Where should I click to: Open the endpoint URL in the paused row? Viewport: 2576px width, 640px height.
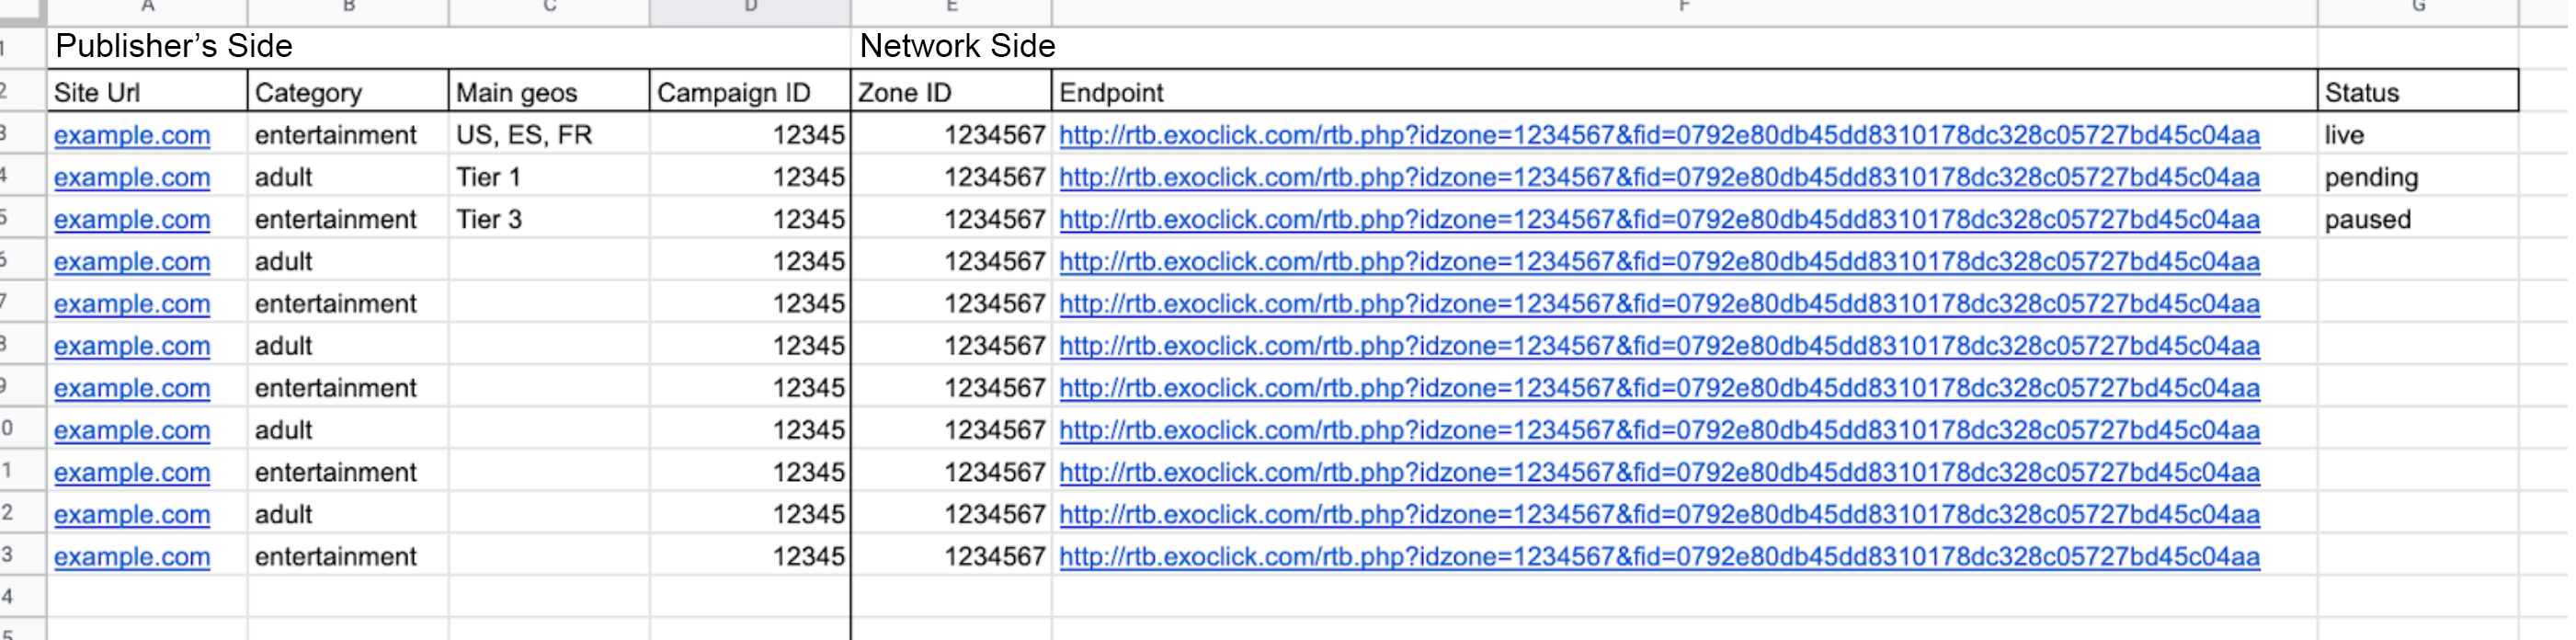(1658, 219)
